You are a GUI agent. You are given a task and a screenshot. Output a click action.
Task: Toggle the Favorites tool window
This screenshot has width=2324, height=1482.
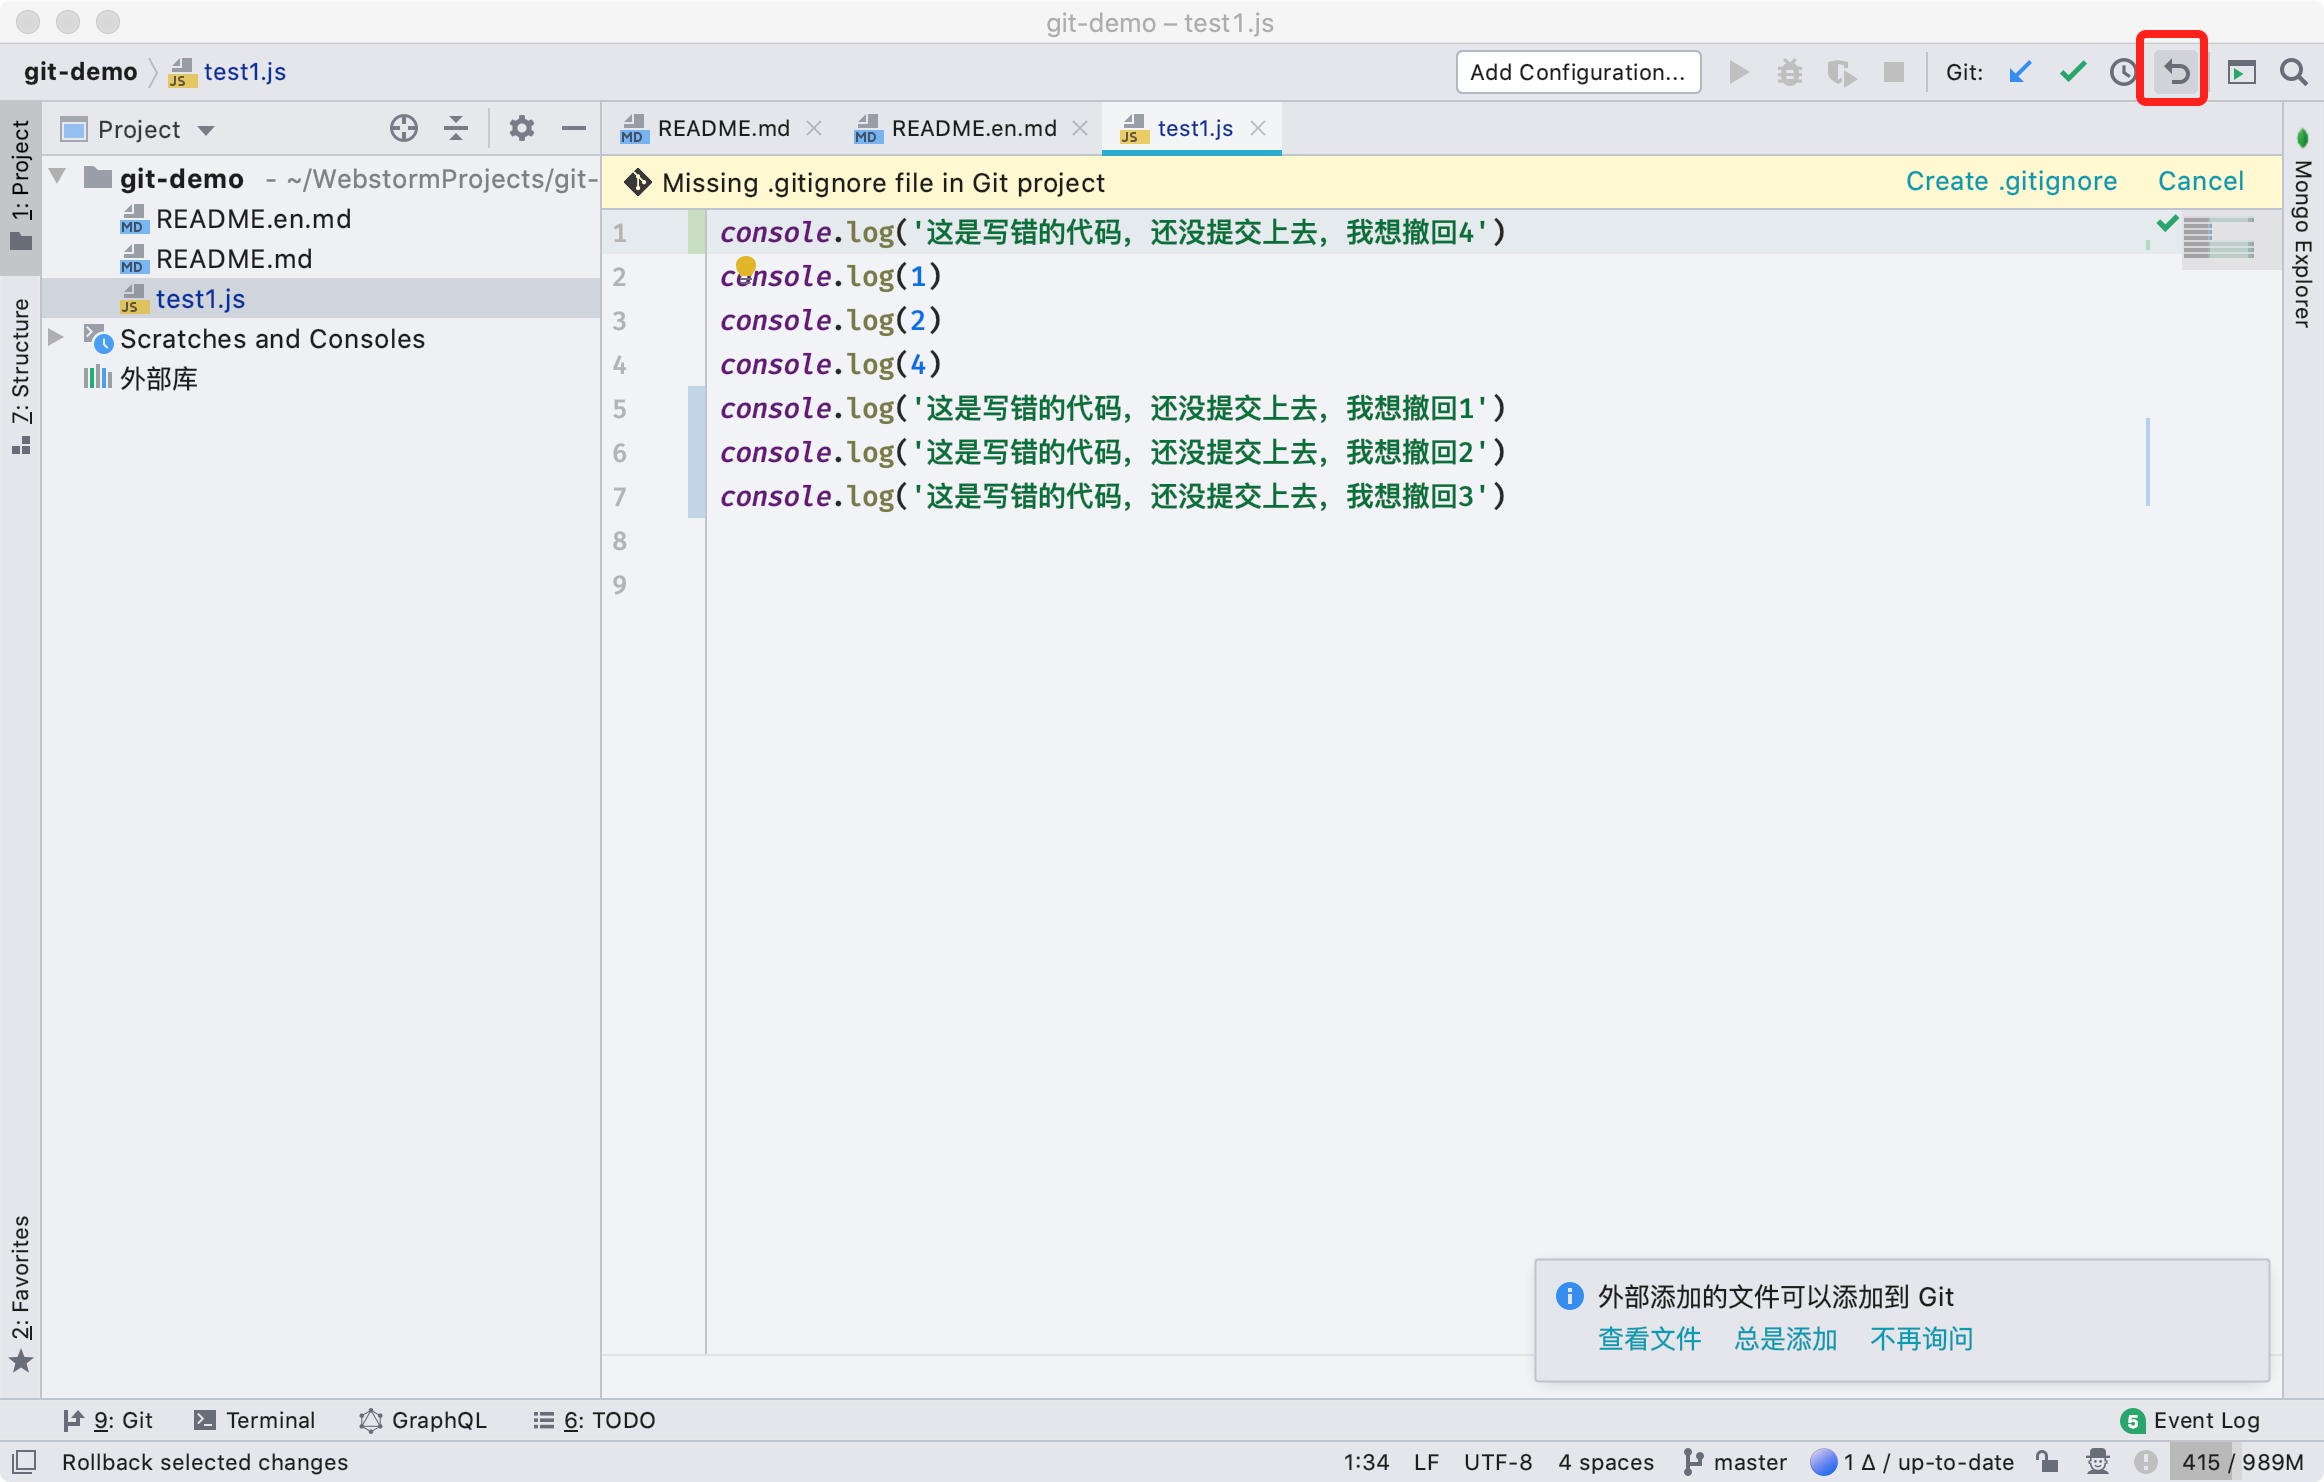click(21, 1290)
